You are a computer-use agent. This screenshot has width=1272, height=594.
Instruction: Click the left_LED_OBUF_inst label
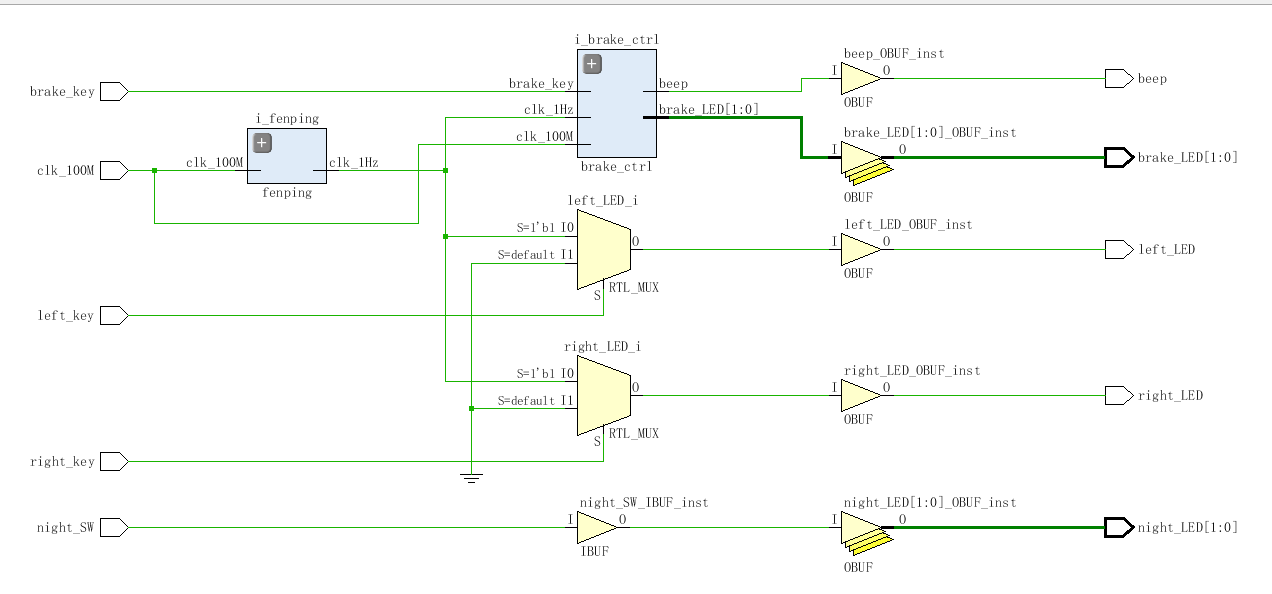[908, 225]
